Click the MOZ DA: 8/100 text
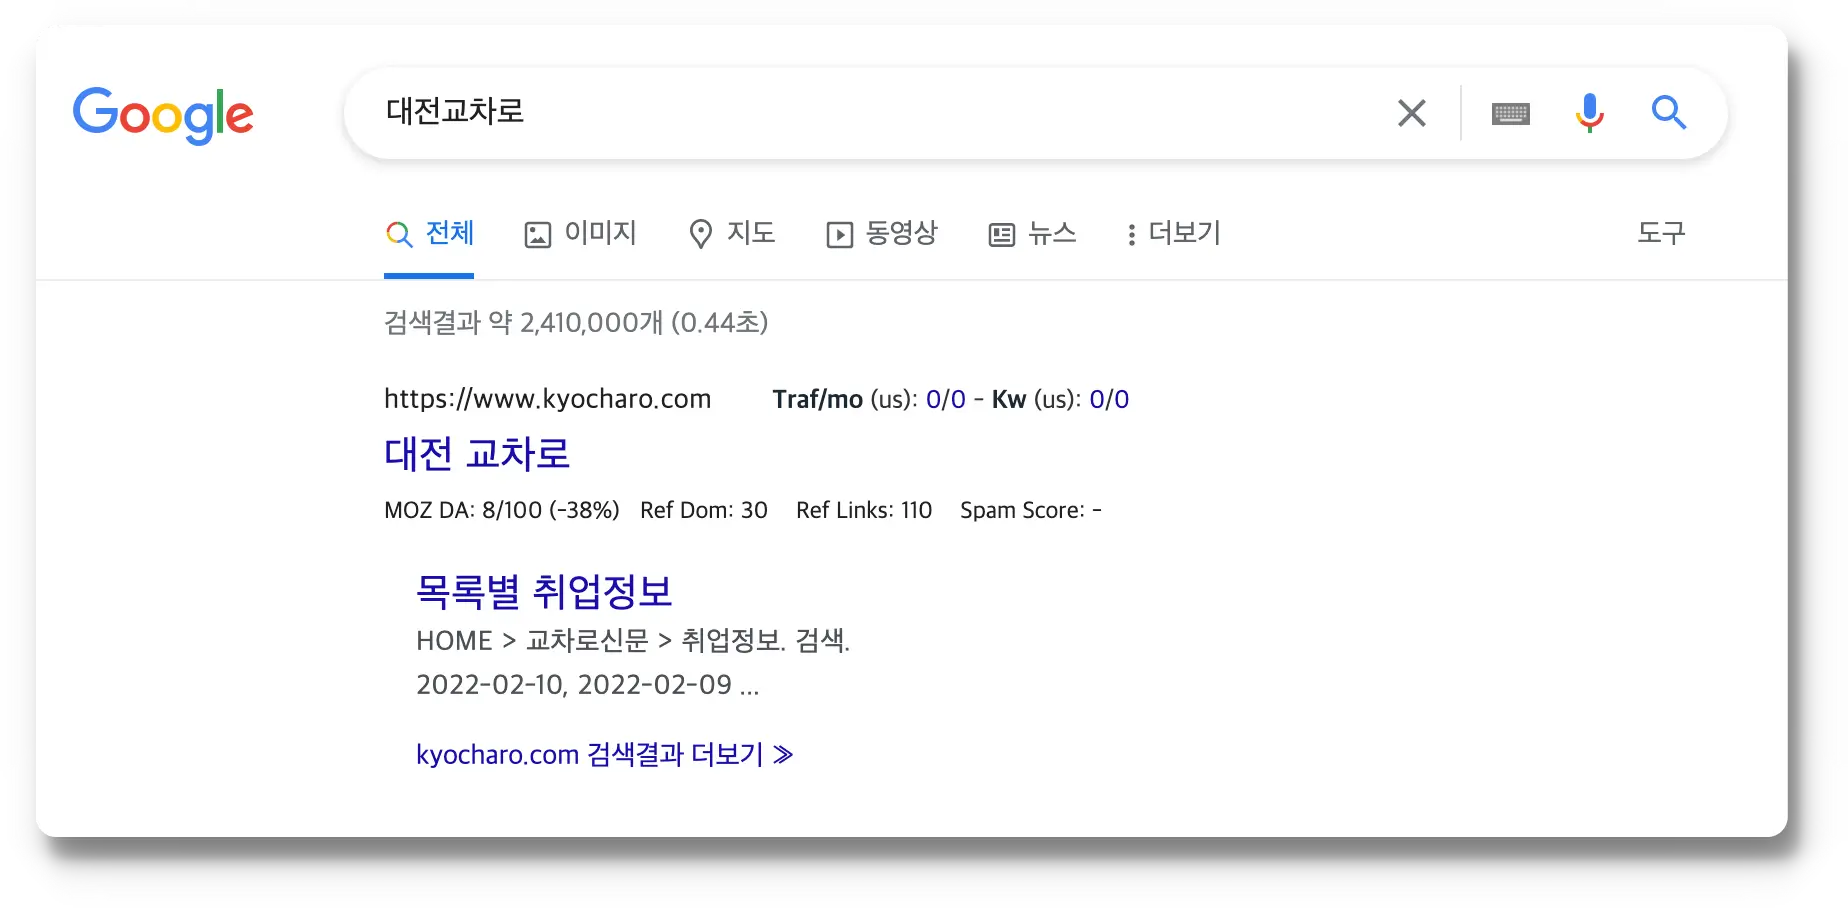 click(x=501, y=510)
